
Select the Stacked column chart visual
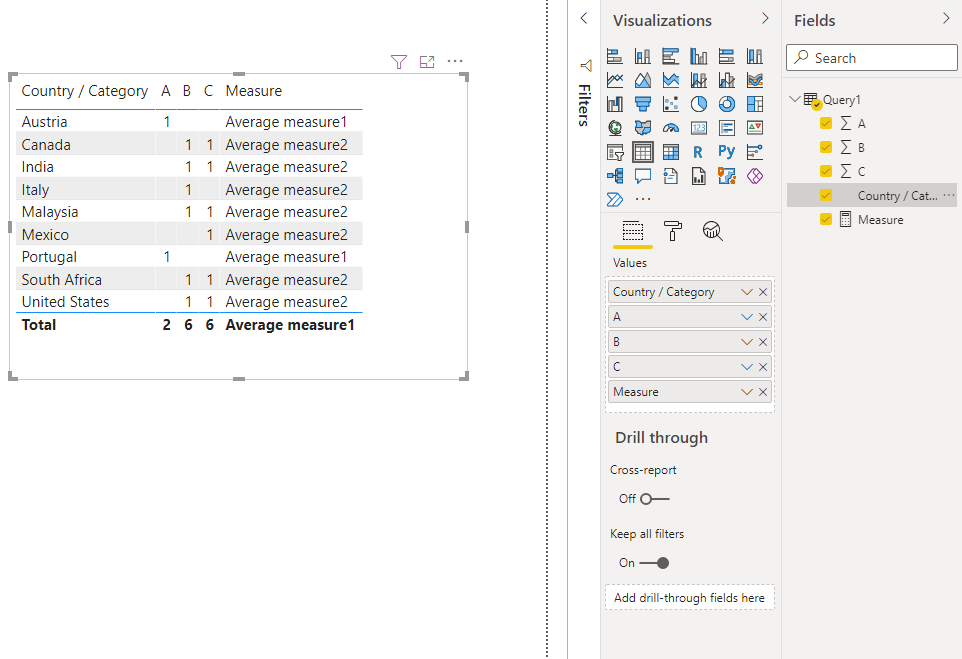(643, 56)
